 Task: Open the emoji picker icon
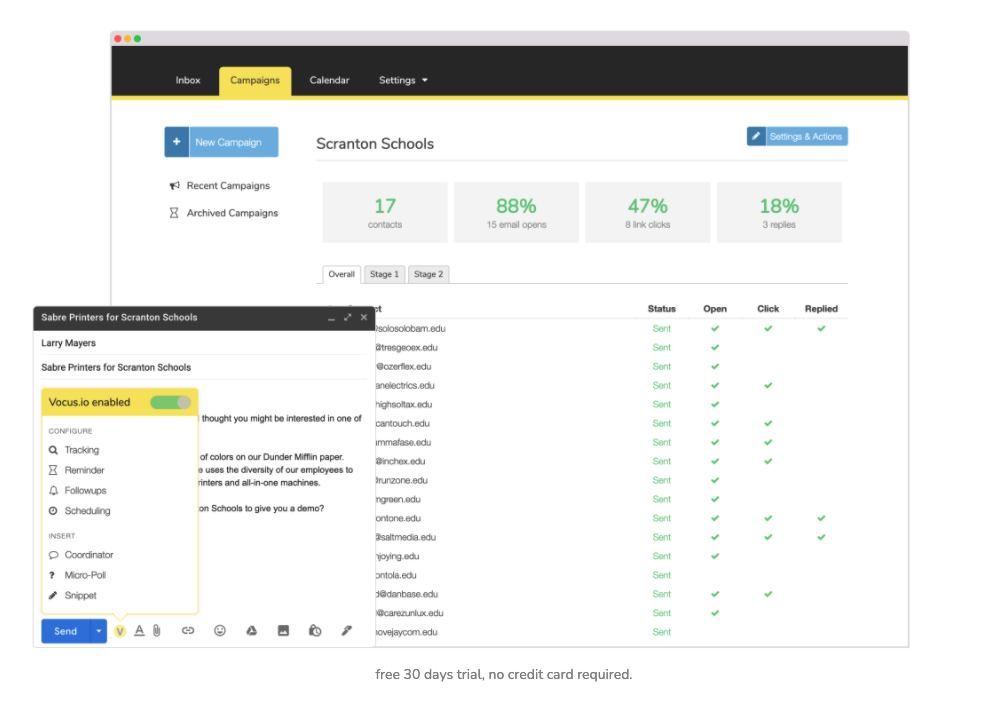(220, 631)
